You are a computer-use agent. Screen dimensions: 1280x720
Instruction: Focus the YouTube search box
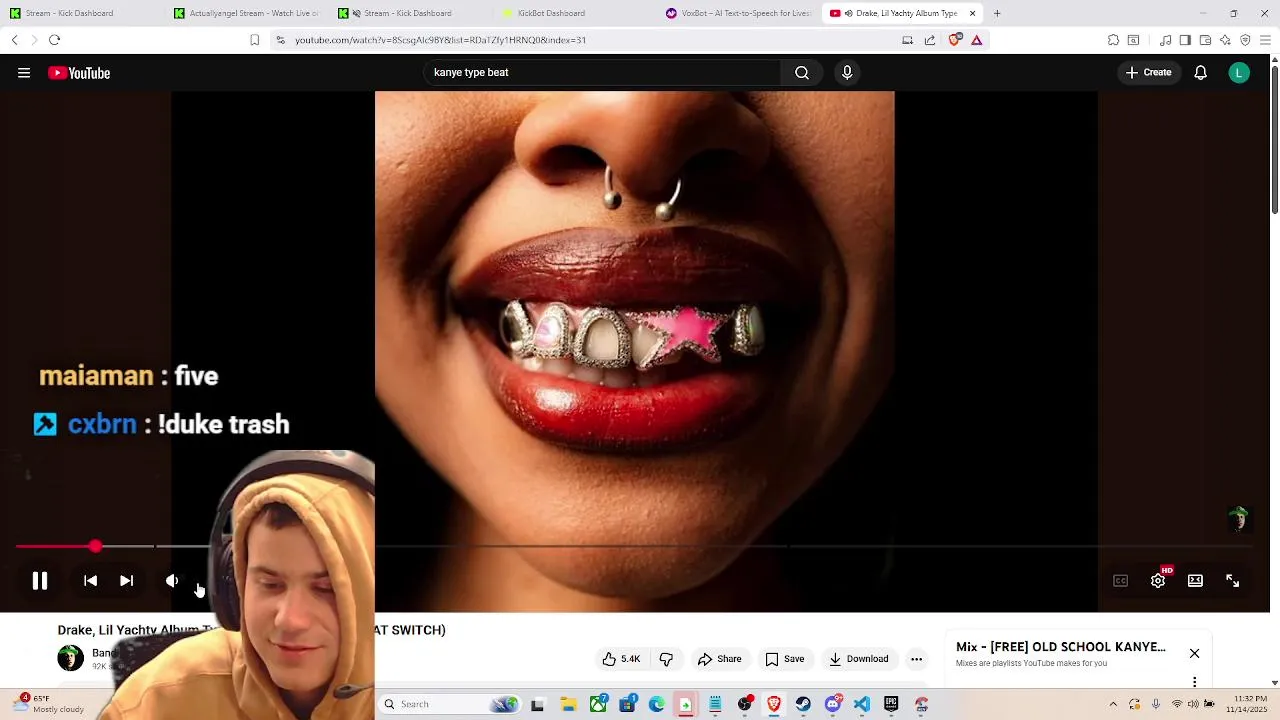(602, 73)
